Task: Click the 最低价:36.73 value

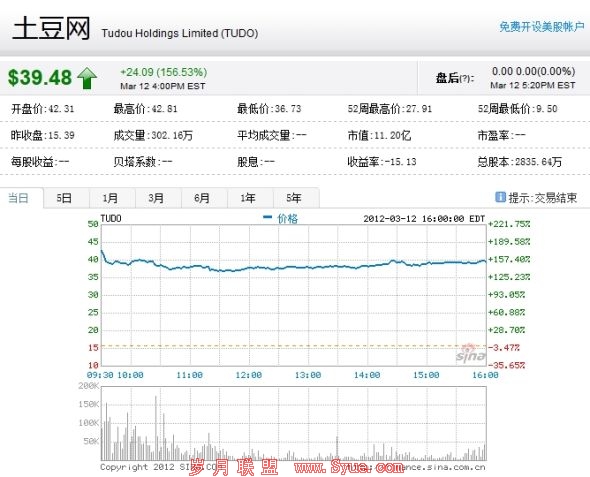Action: coord(269,109)
